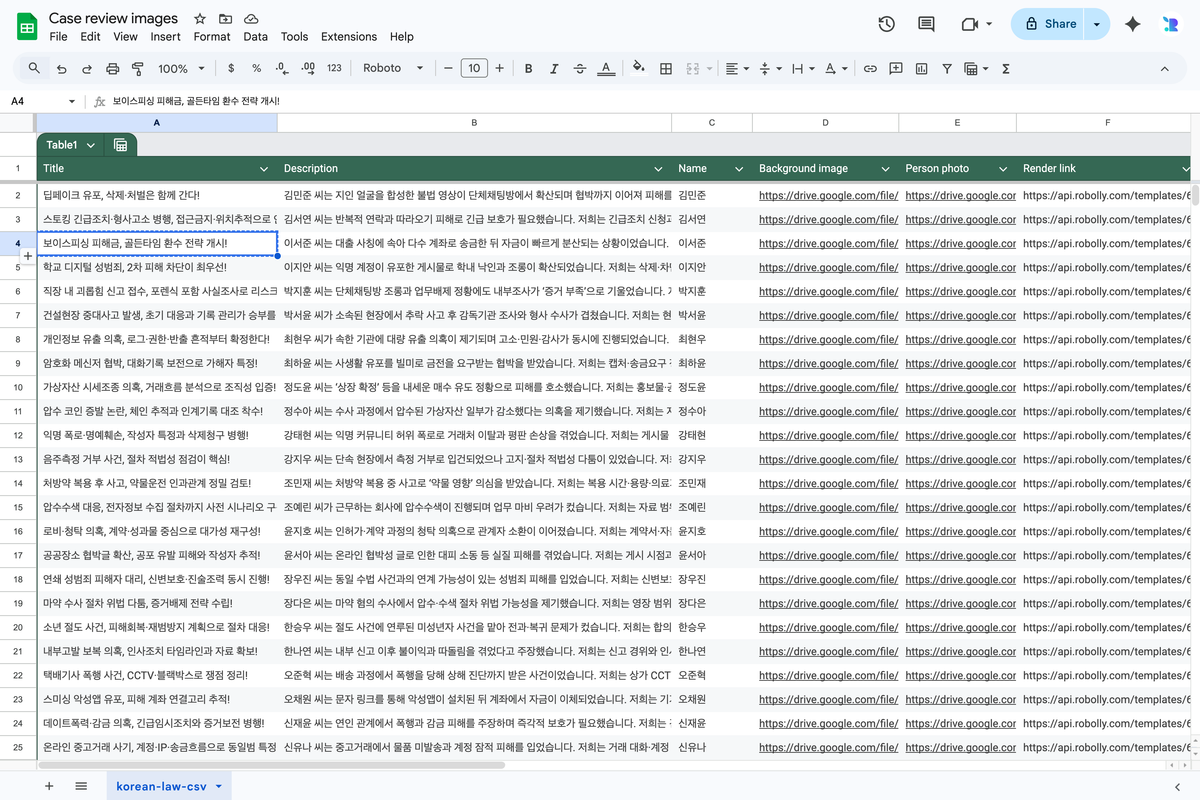
Task: Apply the Functions (Σ) tool
Action: pyautogui.click(x=1006, y=68)
